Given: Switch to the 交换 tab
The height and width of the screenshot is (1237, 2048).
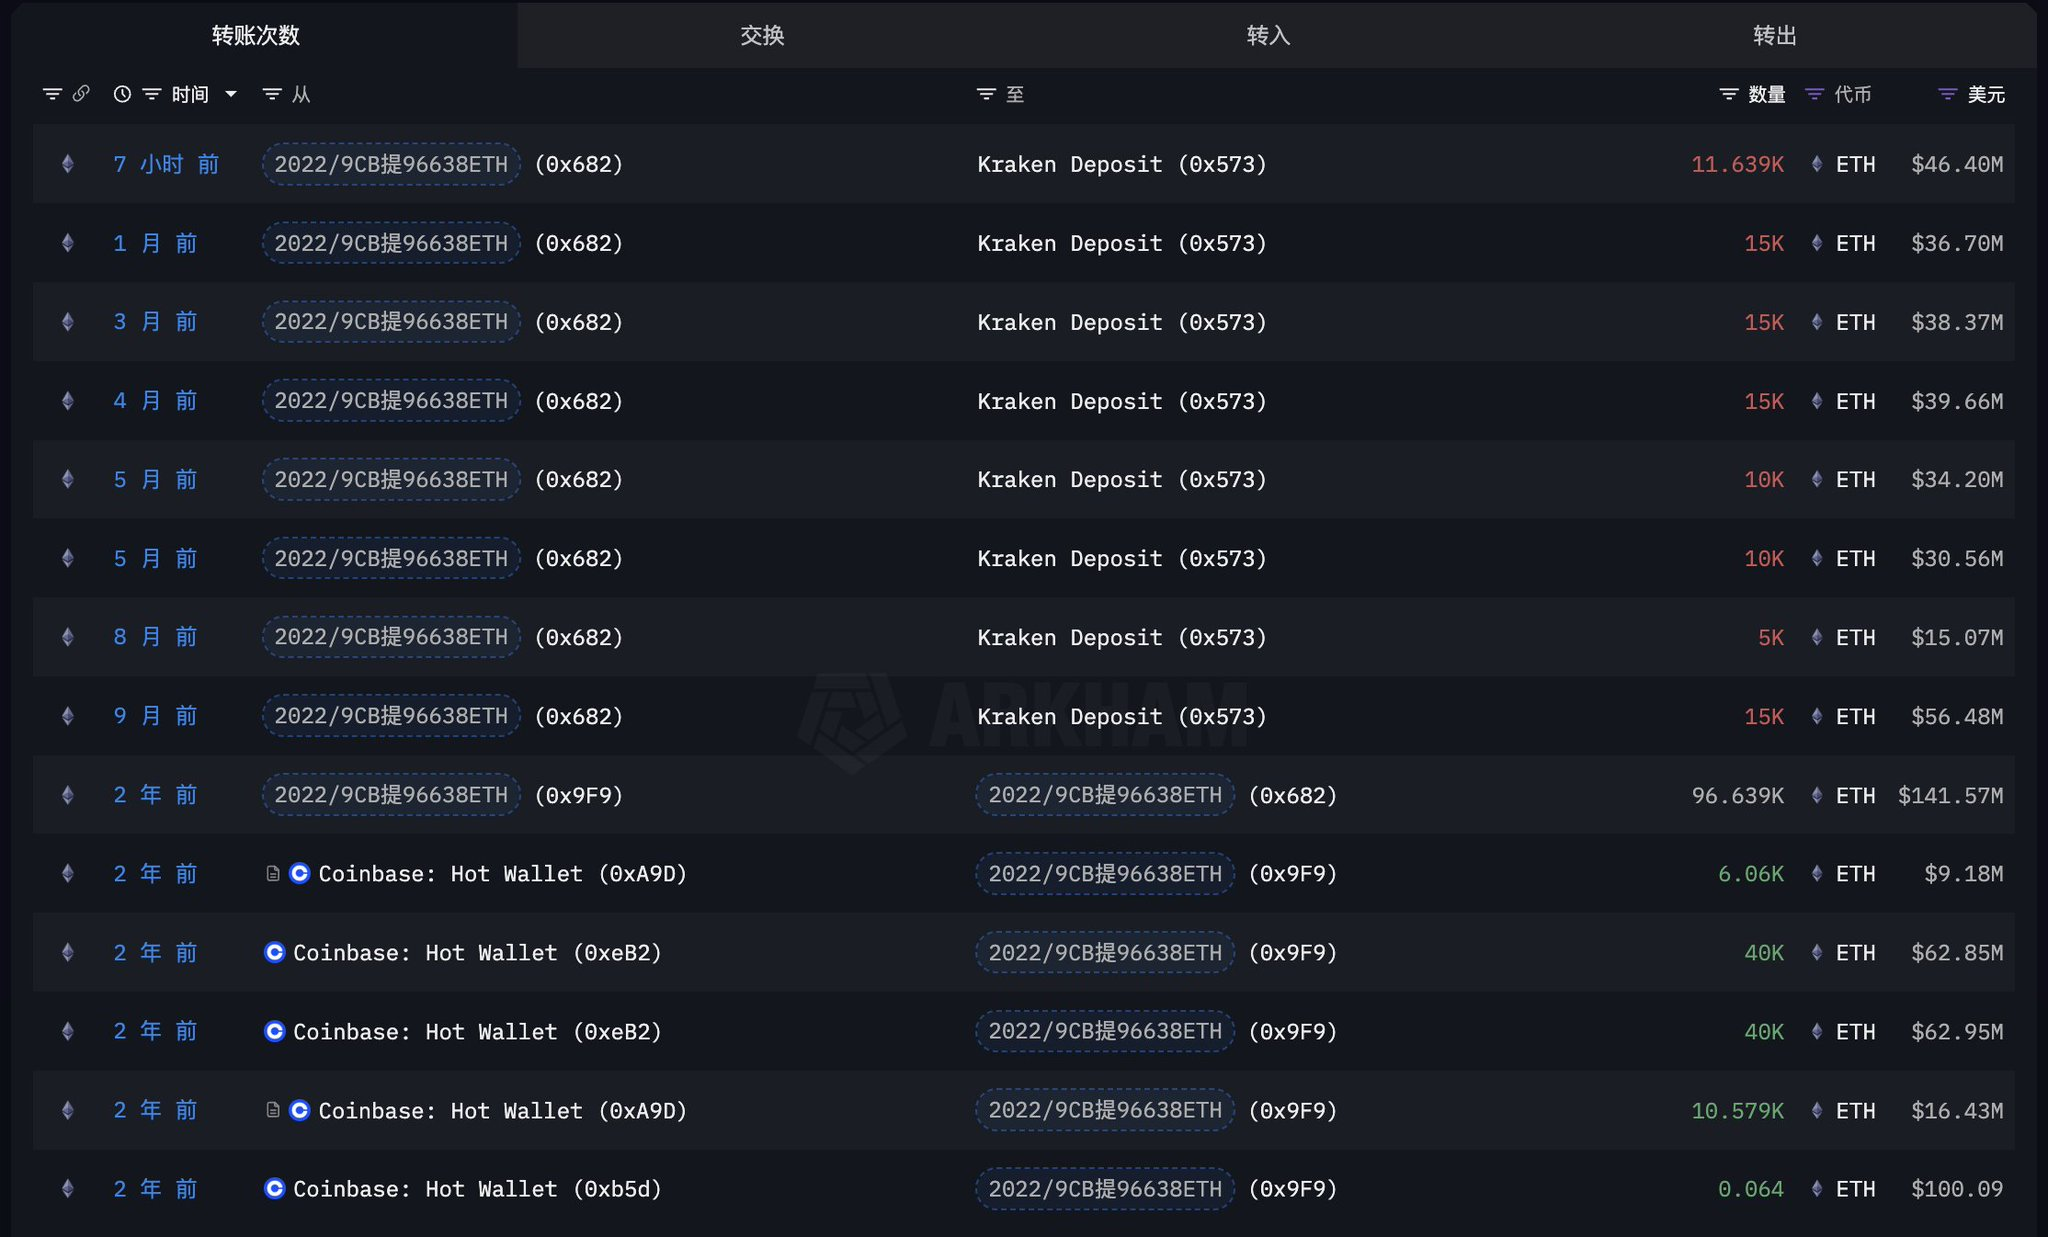Looking at the screenshot, I should [x=762, y=36].
